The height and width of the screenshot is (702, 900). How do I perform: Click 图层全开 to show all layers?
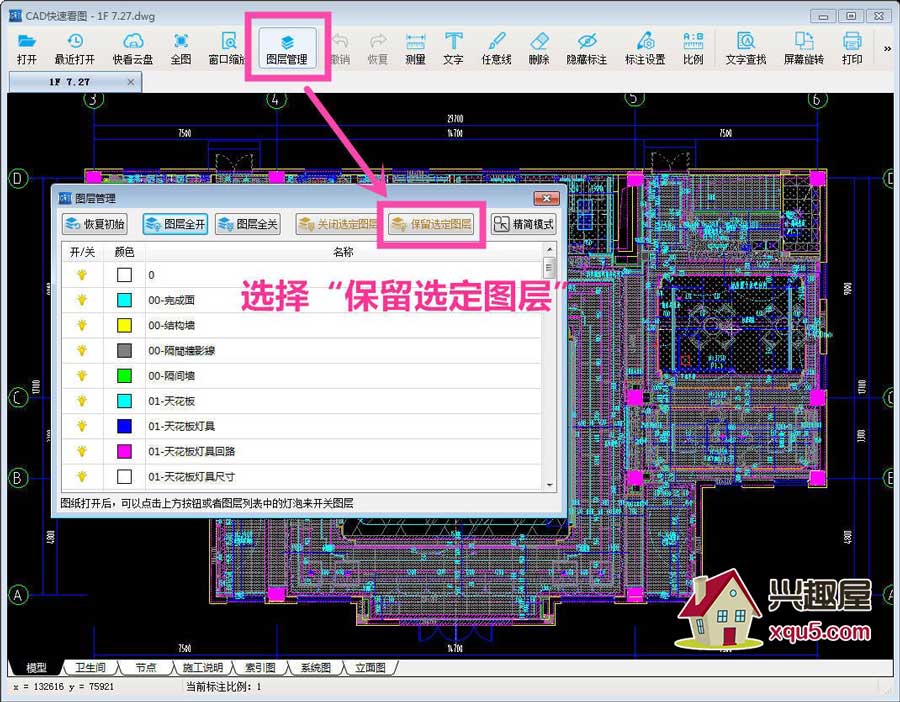[x=175, y=224]
